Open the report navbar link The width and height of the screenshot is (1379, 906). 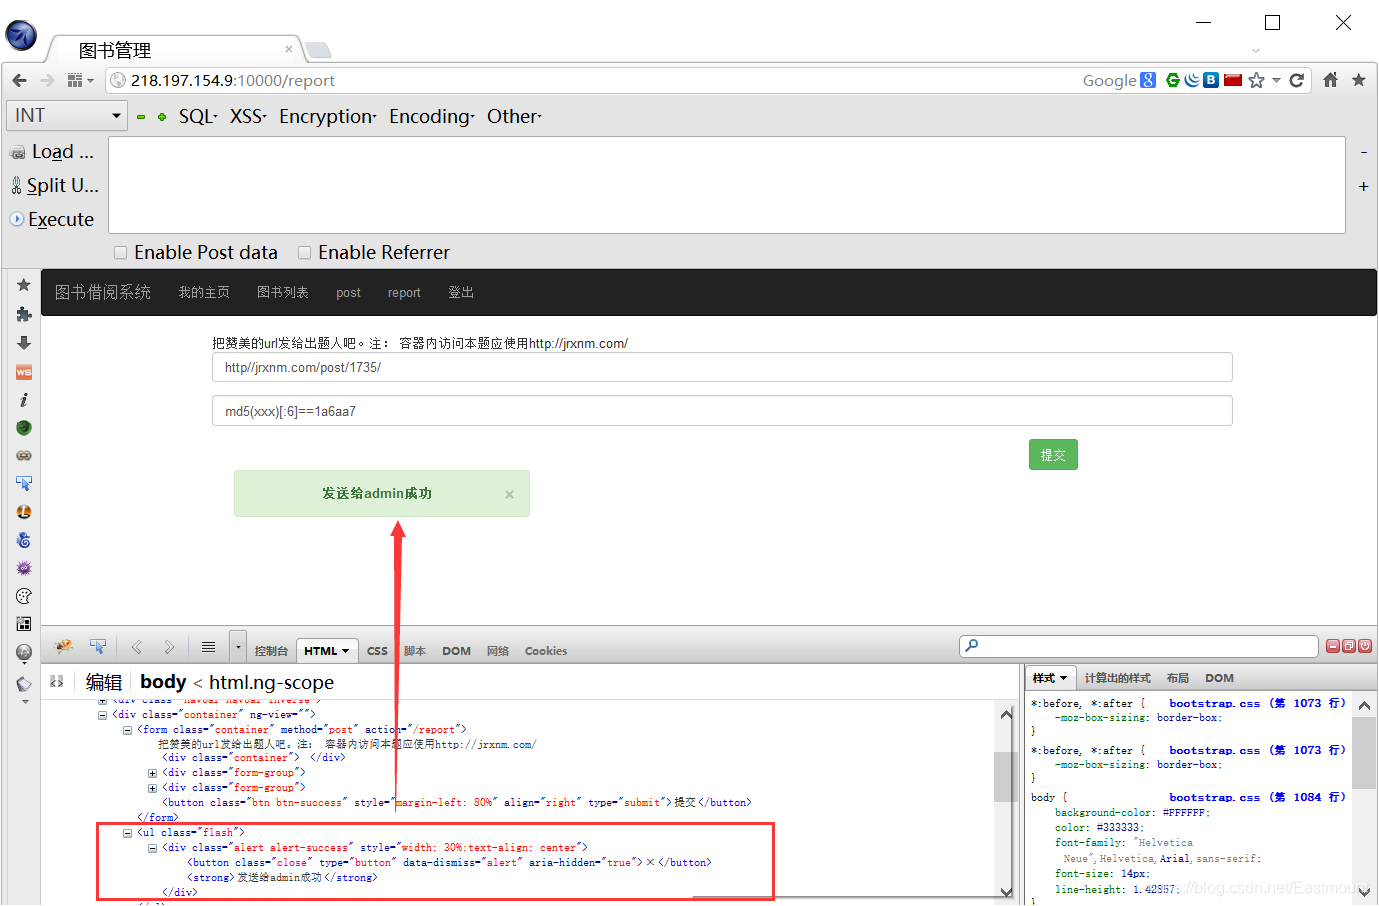[404, 293]
